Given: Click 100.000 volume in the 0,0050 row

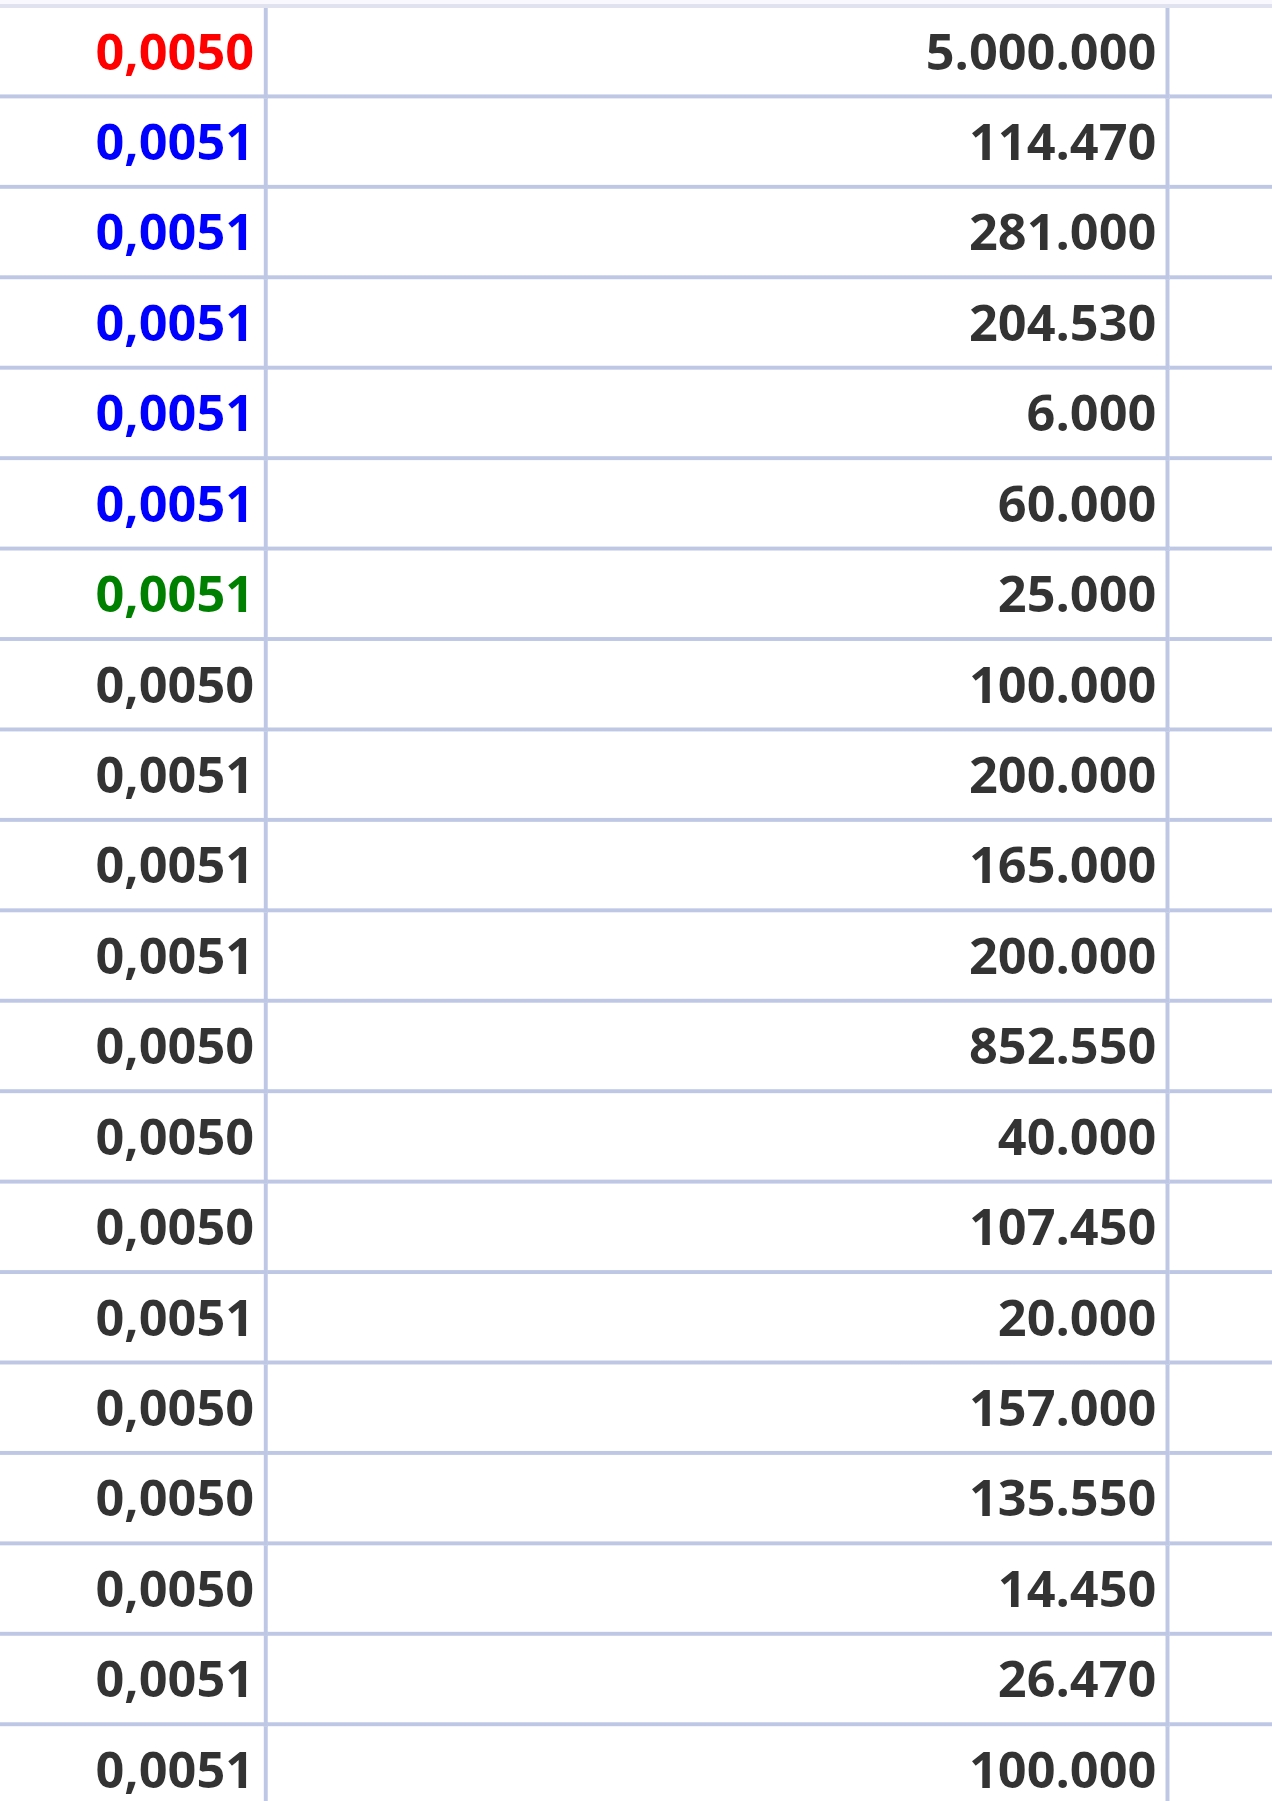Looking at the screenshot, I should [x=1062, y=686].
